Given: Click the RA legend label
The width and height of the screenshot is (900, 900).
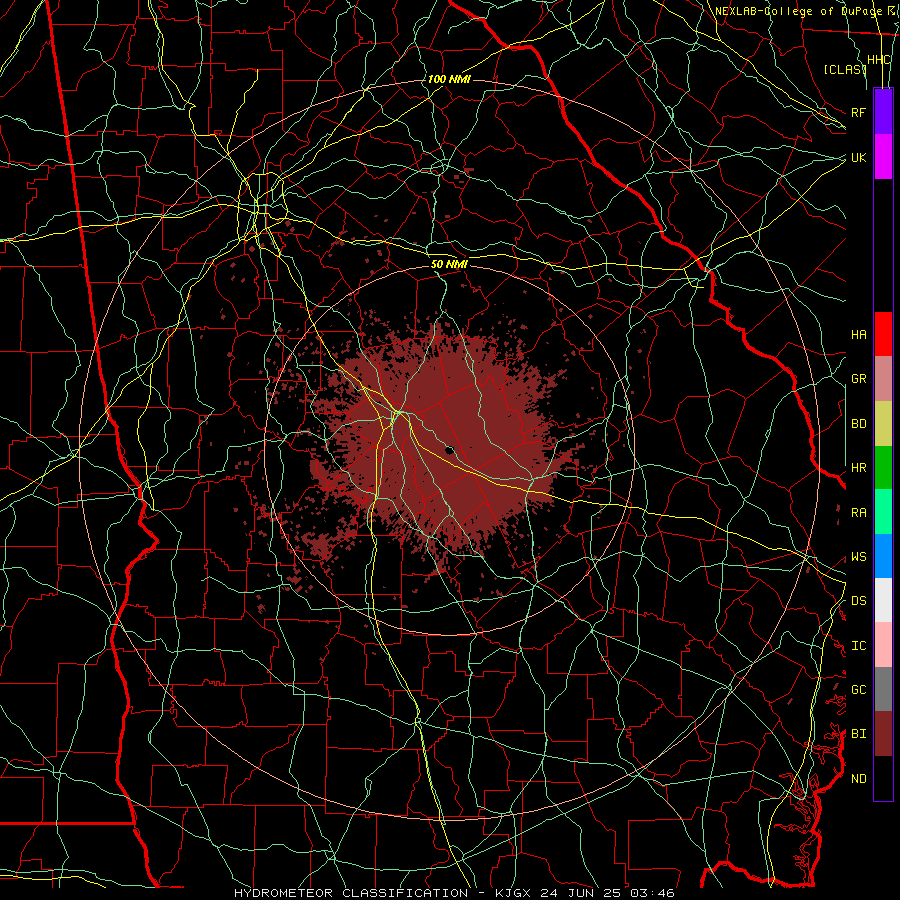Looking at the screenshot, I should [x=858, y=513].
